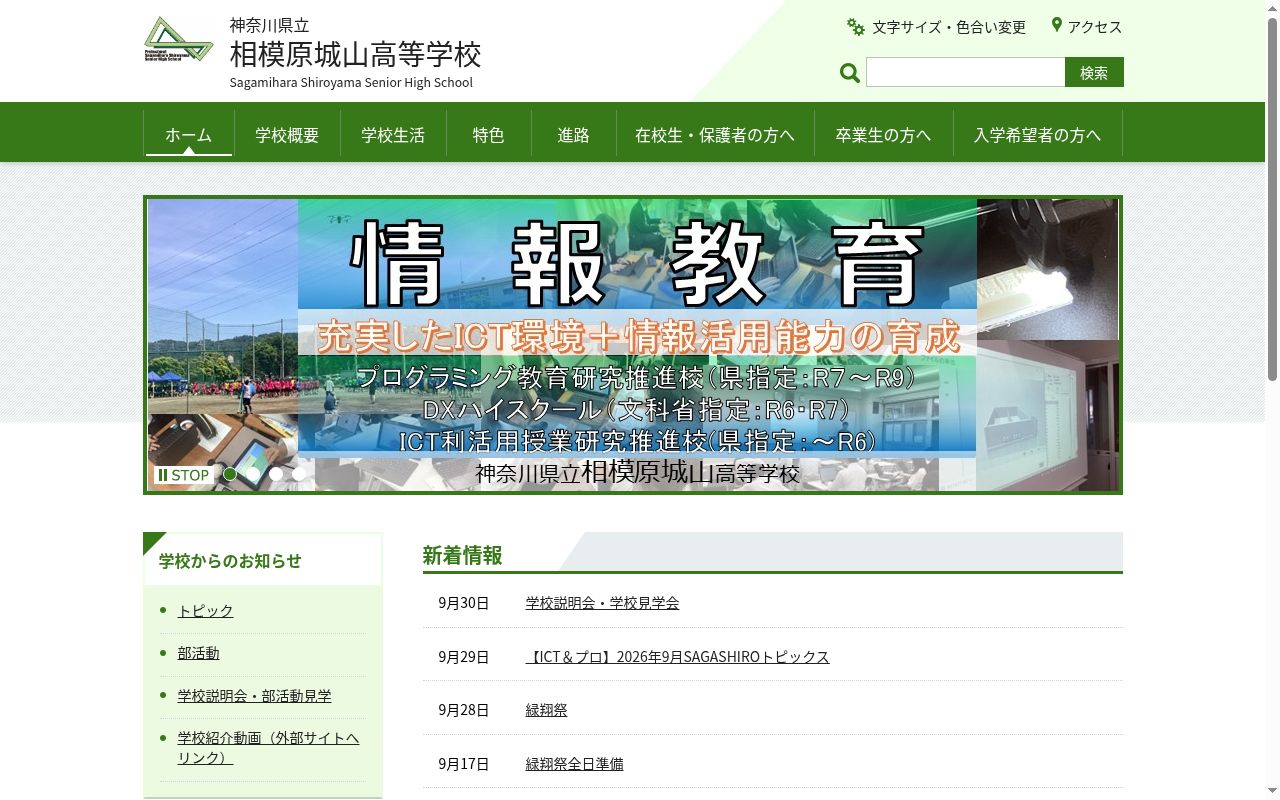
Task: Open the 特色 menu
Action: [489, 134]
